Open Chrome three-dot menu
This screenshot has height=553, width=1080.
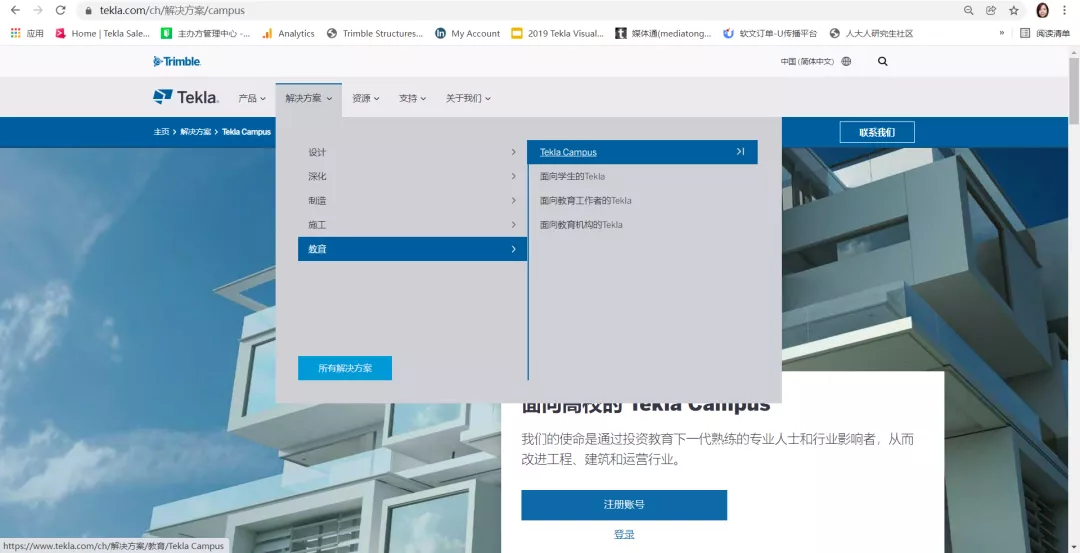(1065, 10)
